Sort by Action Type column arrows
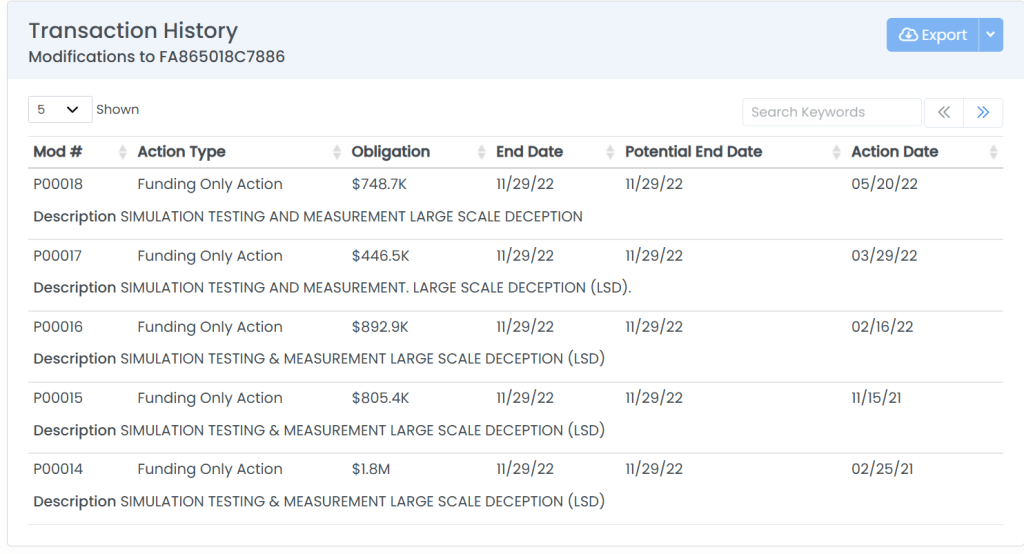The image size is (1024, 554). point(337,152)
